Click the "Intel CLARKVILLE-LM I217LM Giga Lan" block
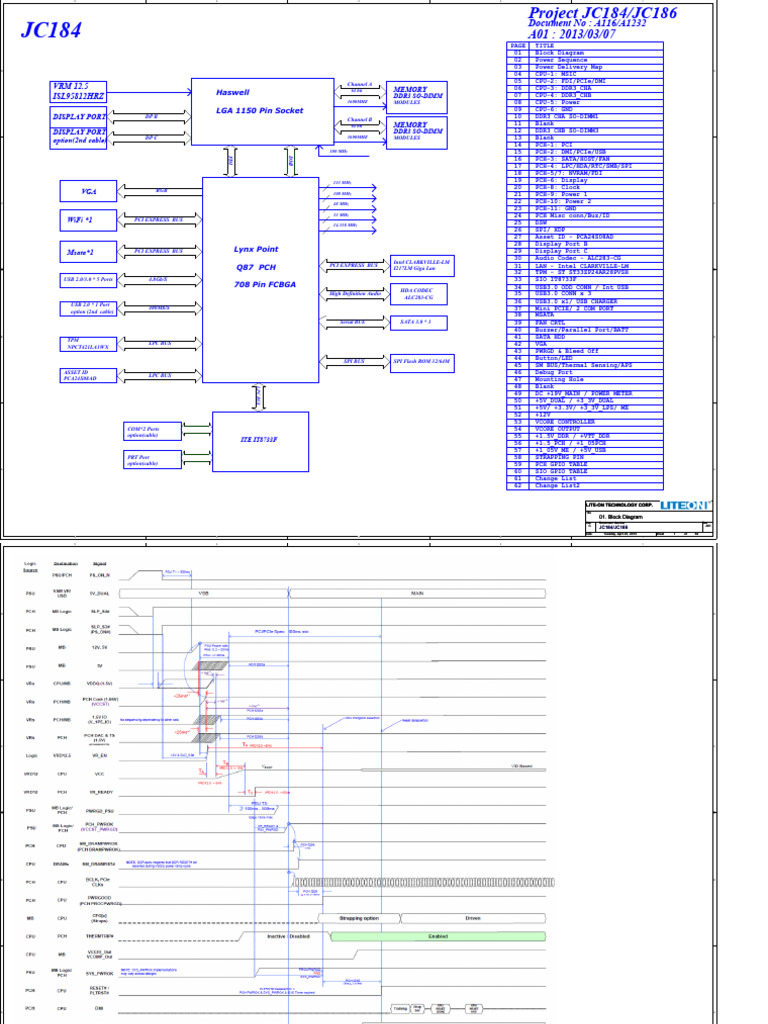Image resolution: width=768 pixels, height=1024 pixels. point(422,265)
